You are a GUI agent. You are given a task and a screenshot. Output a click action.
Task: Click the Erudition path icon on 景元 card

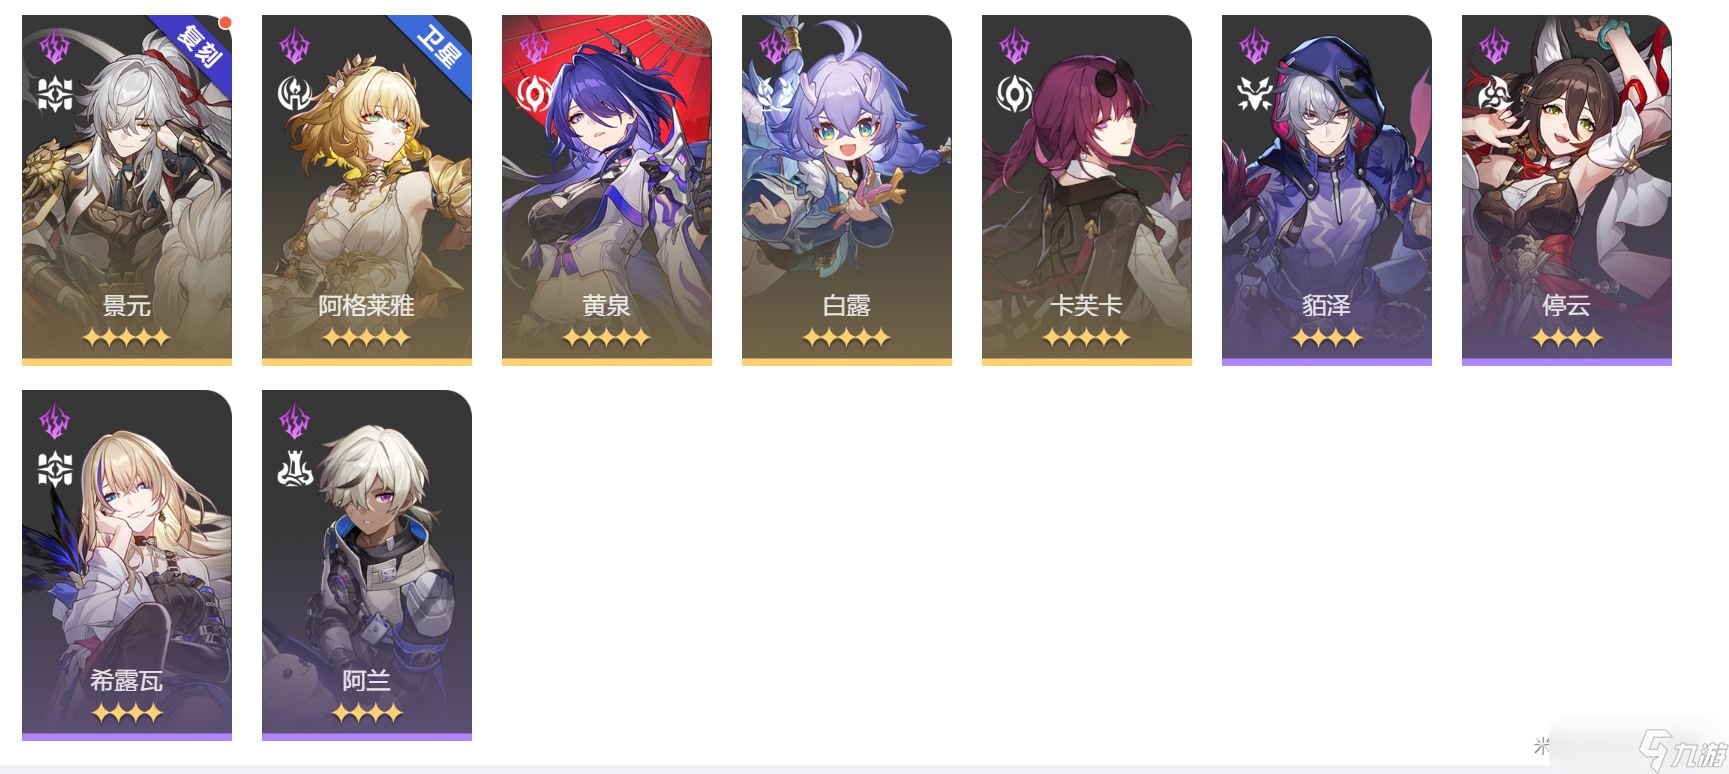55,94
